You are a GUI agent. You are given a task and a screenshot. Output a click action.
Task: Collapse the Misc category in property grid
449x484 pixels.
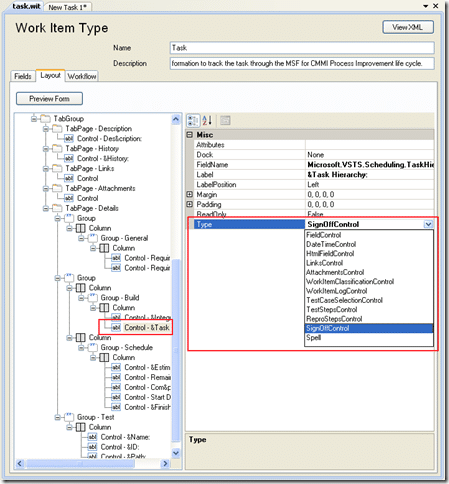point(190,135)
